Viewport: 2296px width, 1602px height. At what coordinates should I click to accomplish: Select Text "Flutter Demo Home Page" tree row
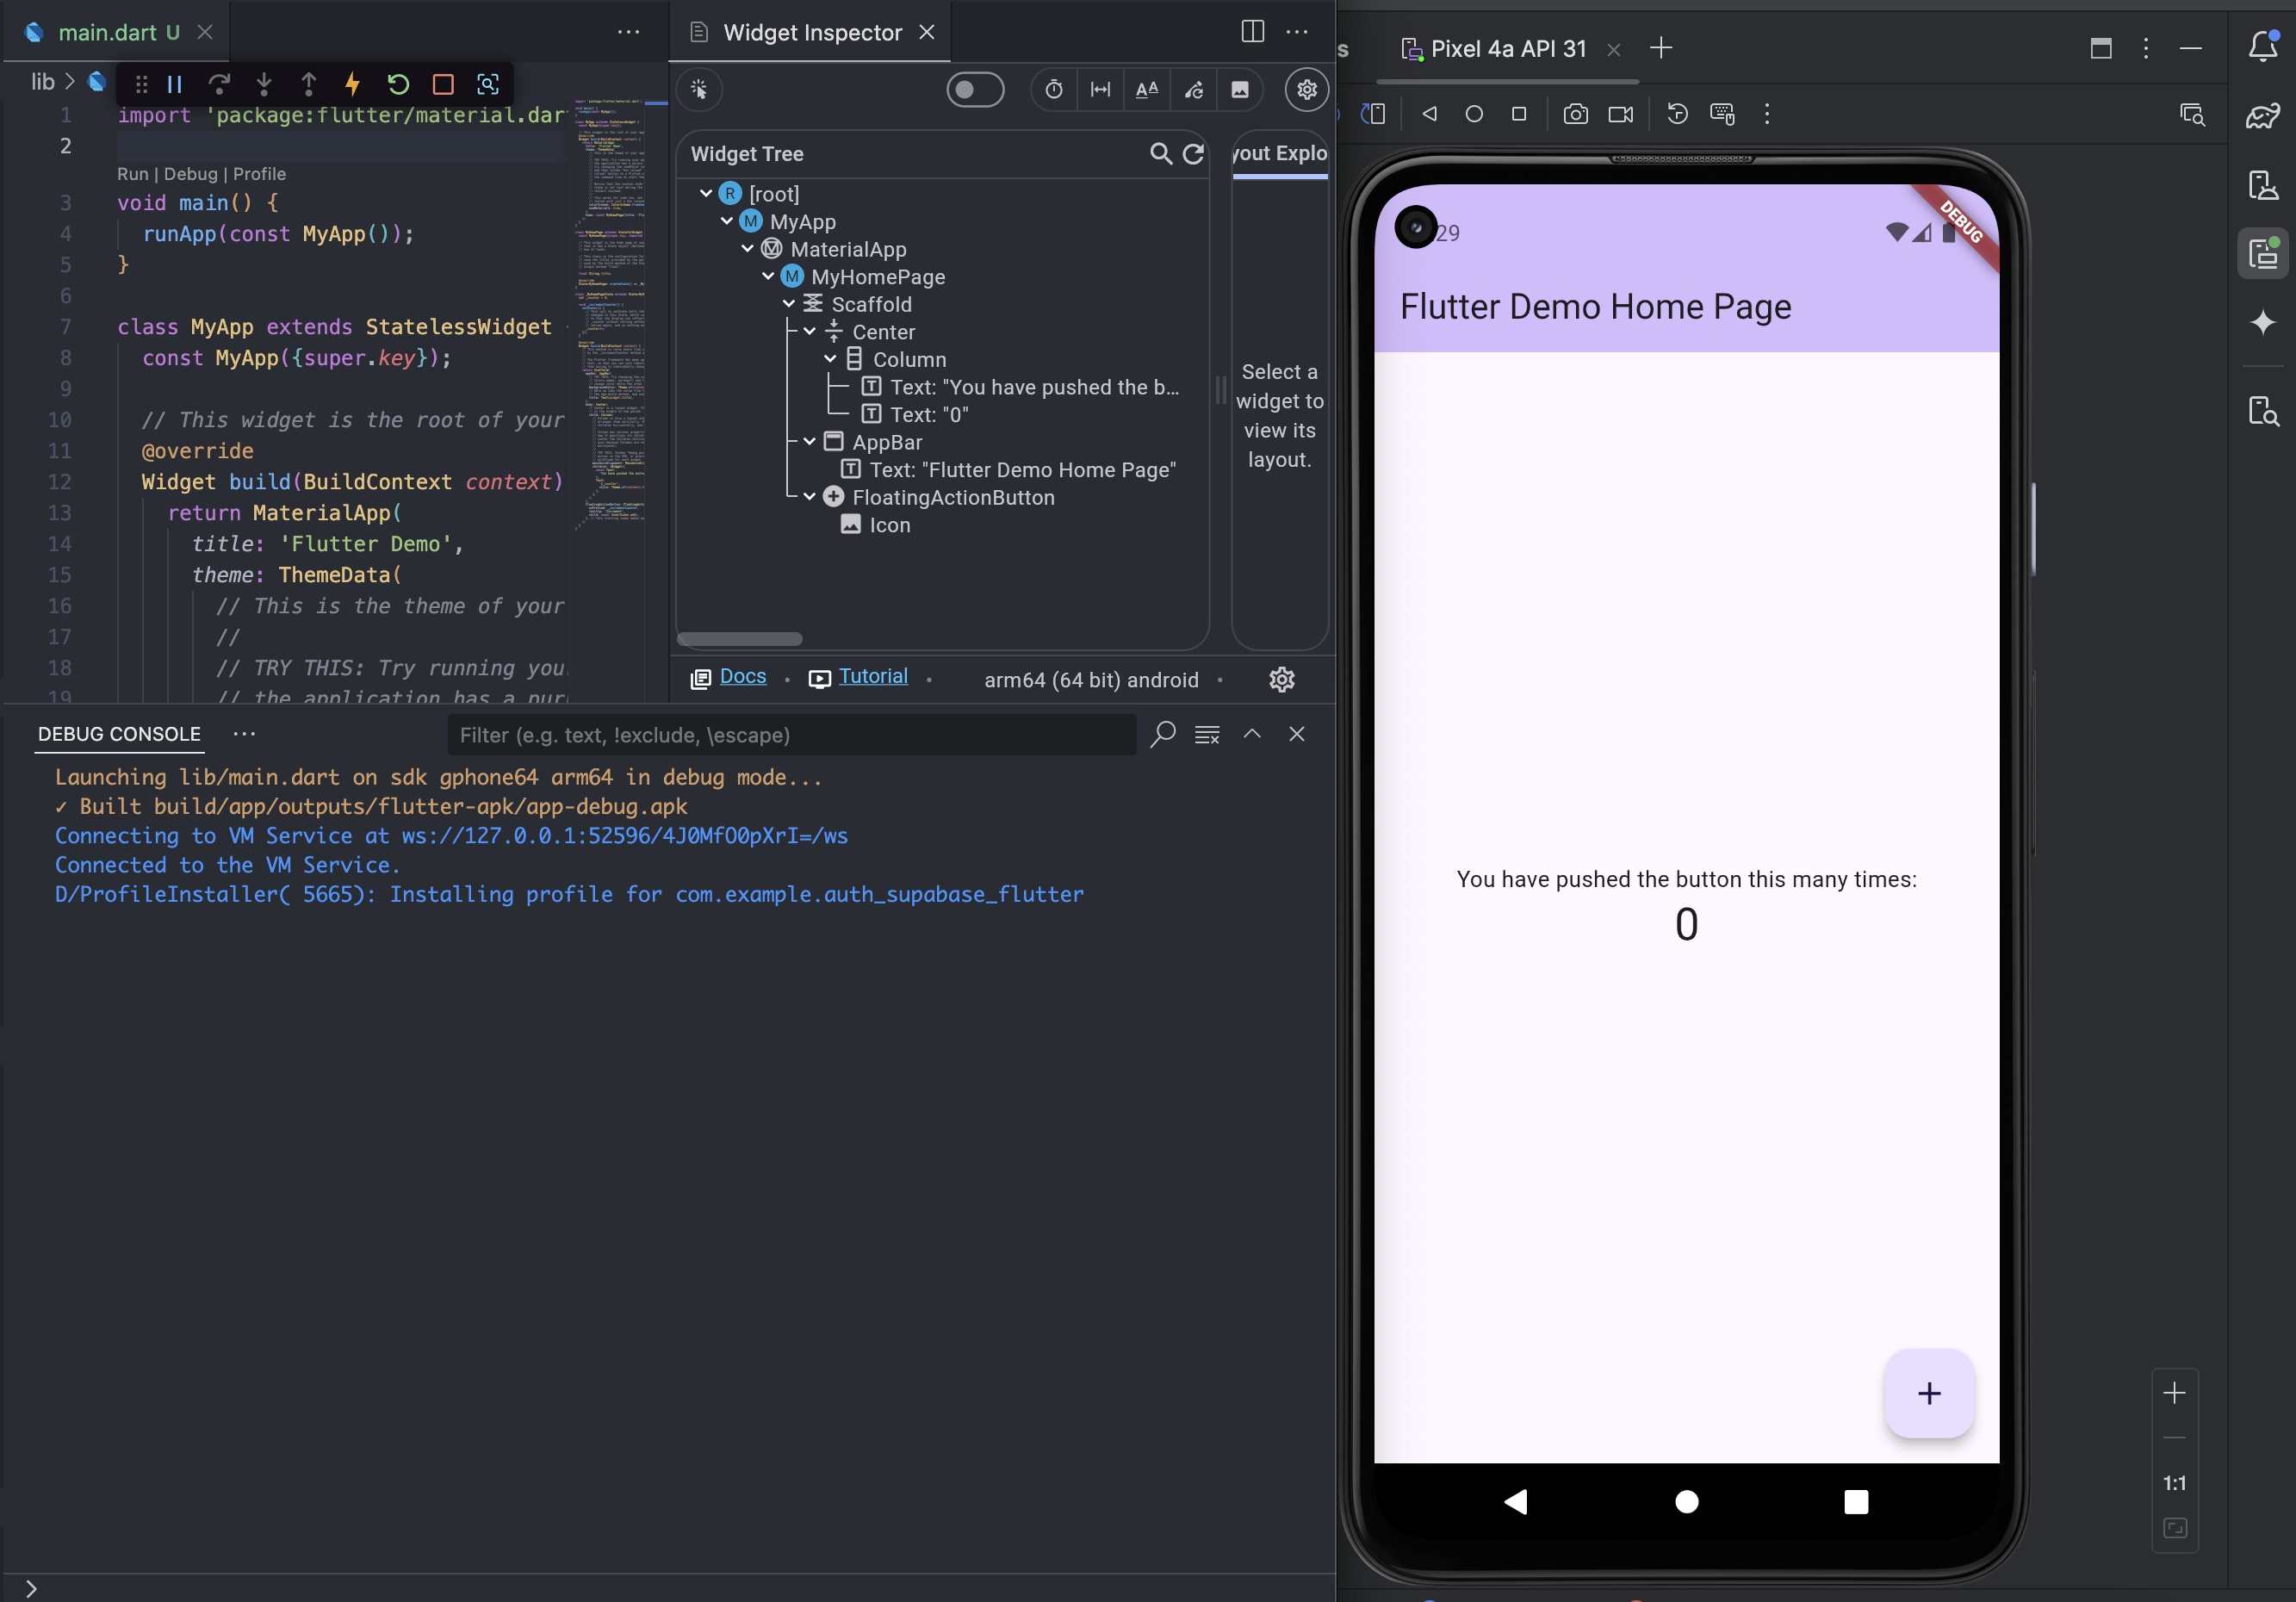1009,469
